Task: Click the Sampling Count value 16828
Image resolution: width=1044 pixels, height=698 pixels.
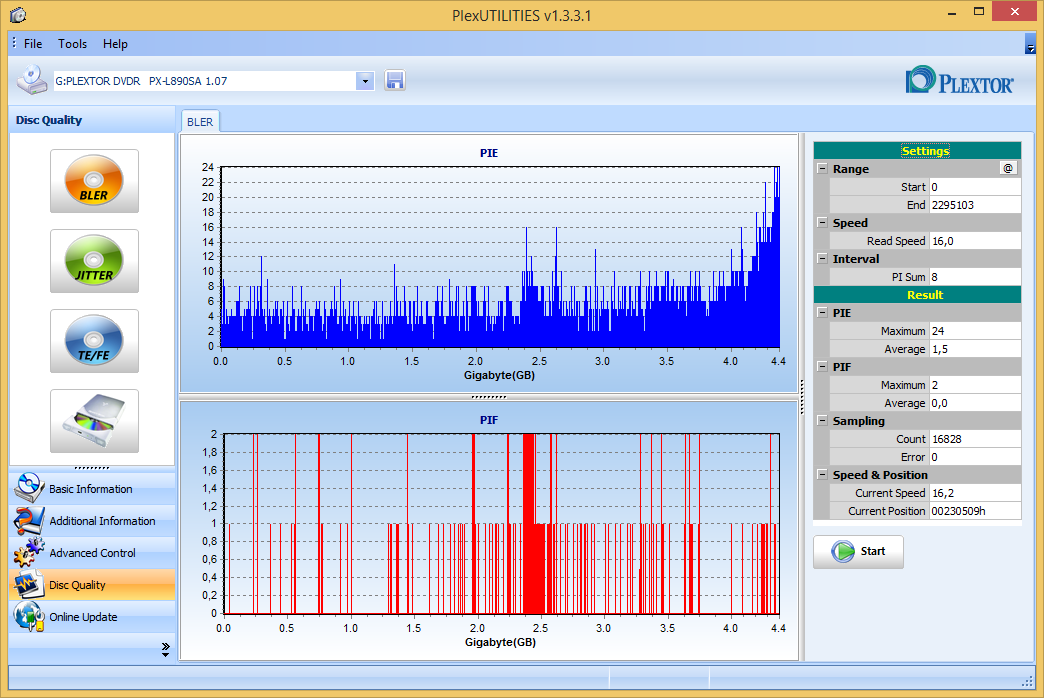Action: pos(975,439)
